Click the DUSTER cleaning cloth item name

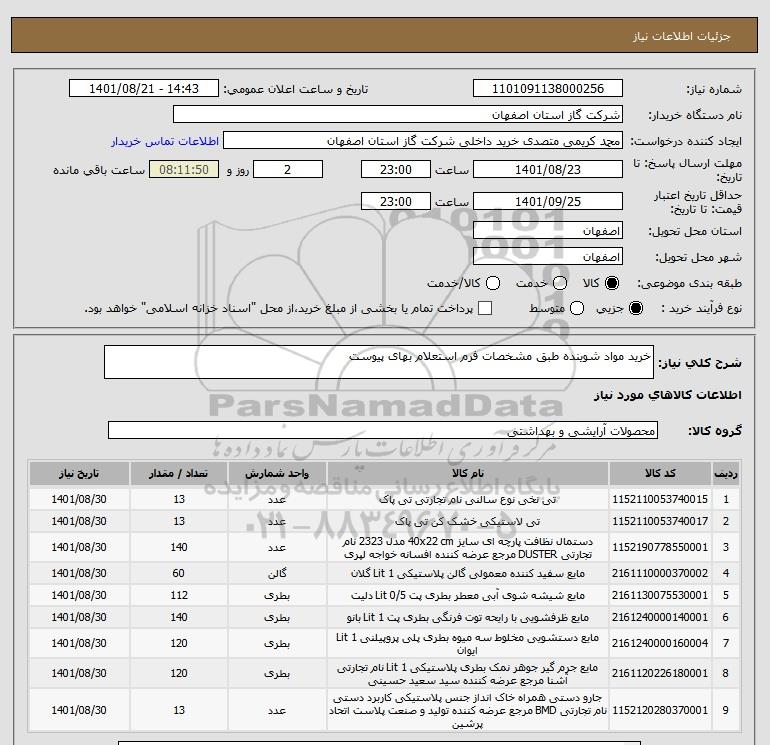point(468,548)
